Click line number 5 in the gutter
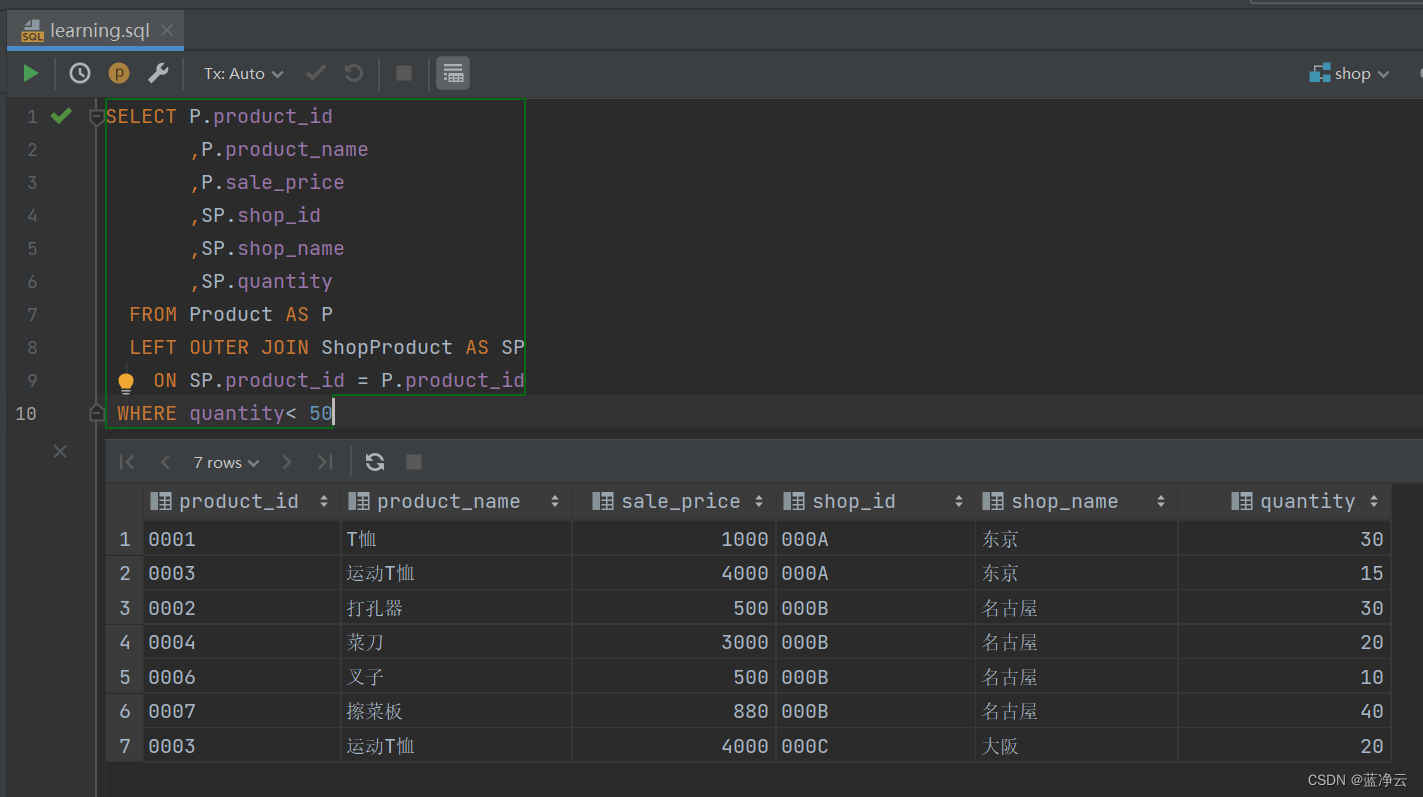 32,248
